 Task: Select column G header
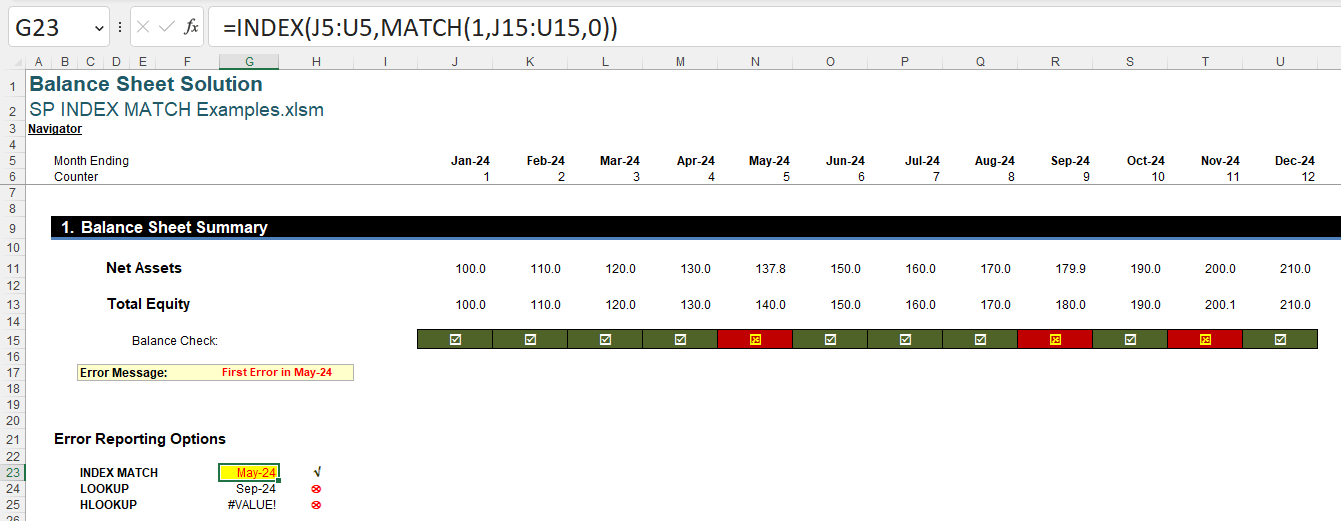tap(248, 62)
